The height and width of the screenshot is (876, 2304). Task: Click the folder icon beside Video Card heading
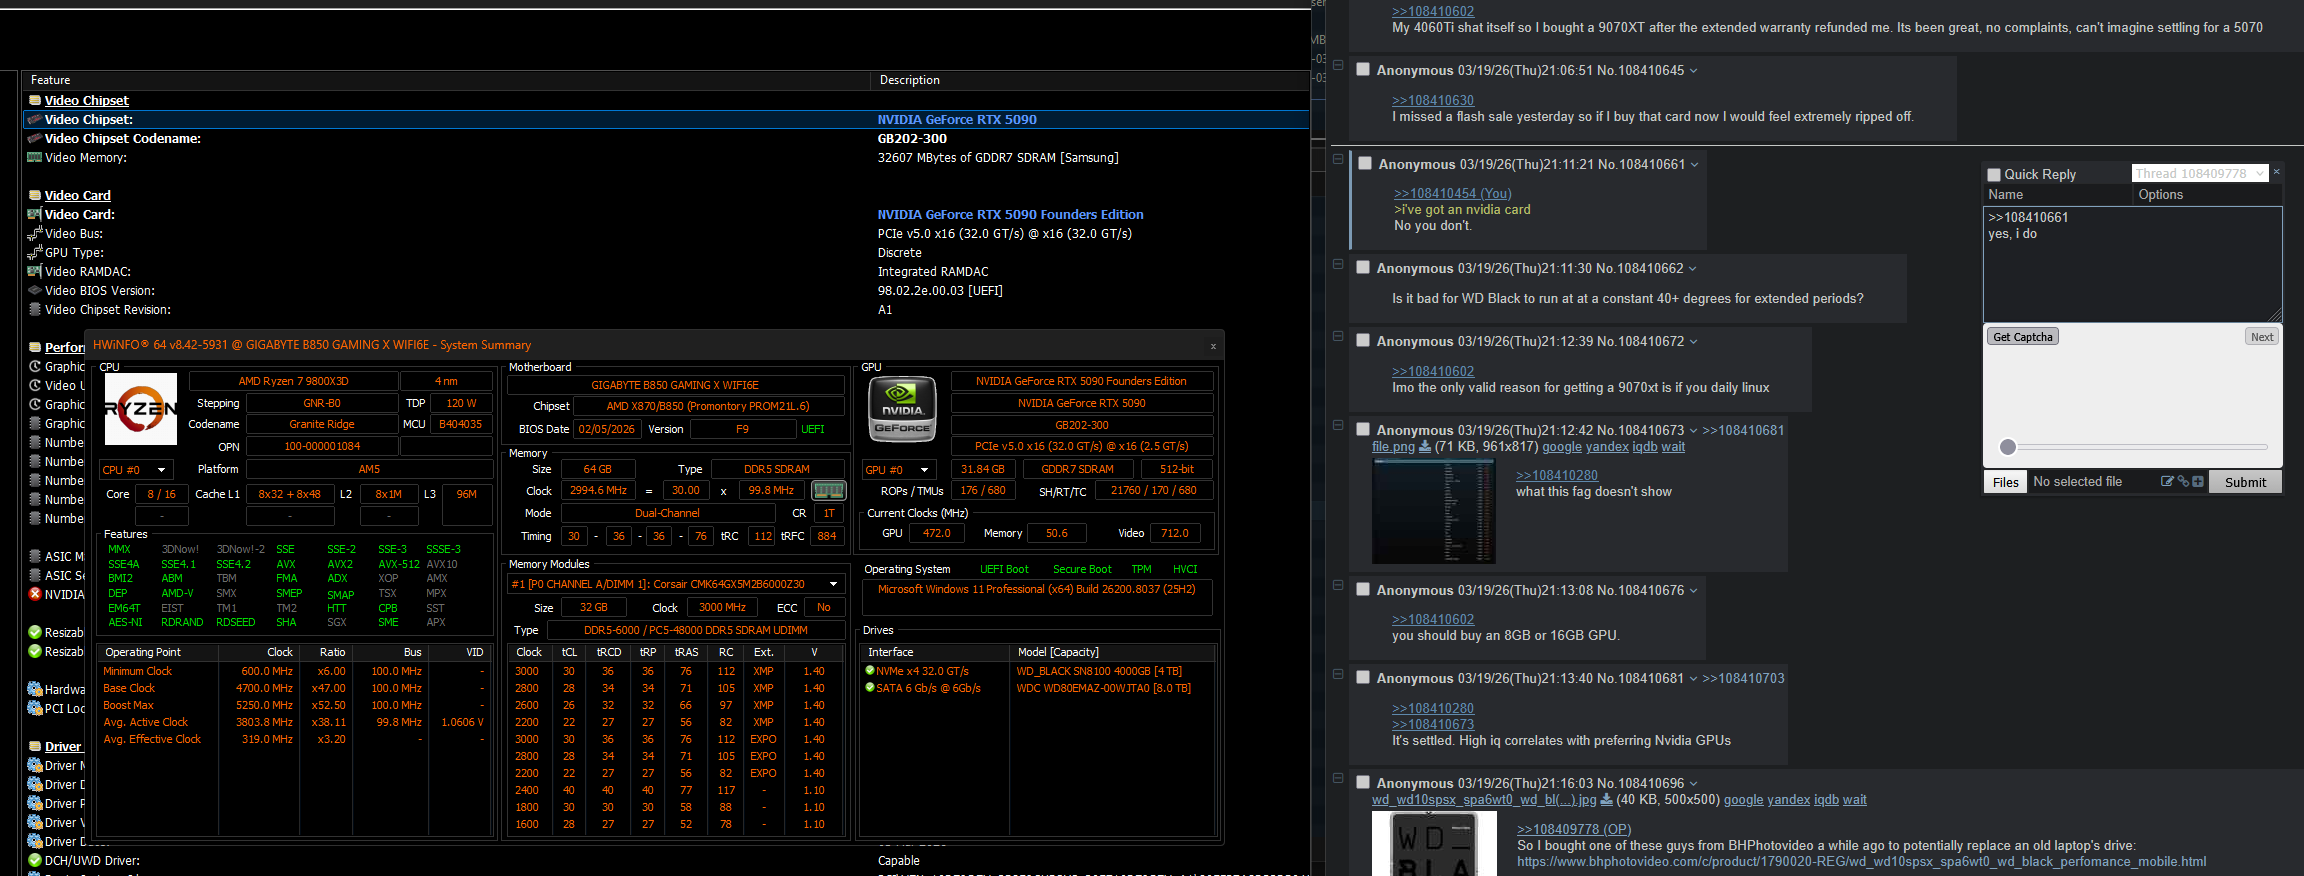tap(35, 195)
